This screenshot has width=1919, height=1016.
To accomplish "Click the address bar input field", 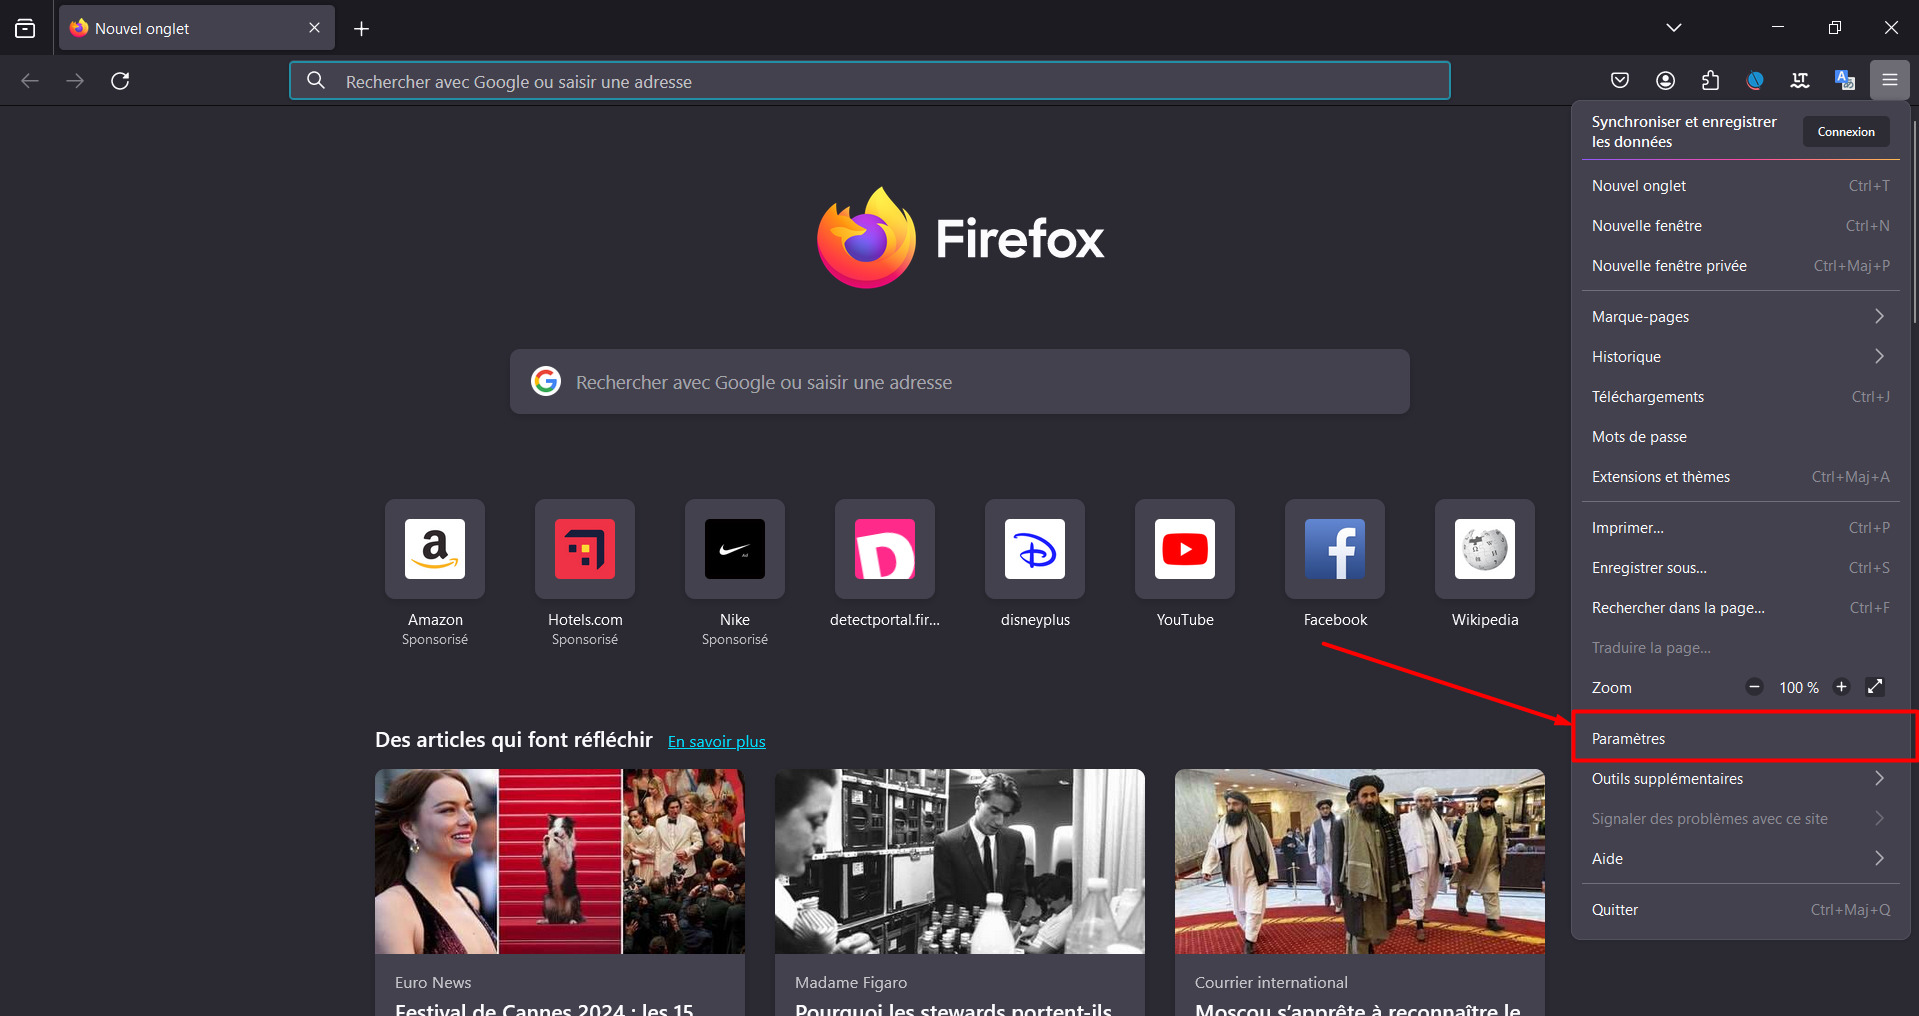I will click(x=870, y=81).
